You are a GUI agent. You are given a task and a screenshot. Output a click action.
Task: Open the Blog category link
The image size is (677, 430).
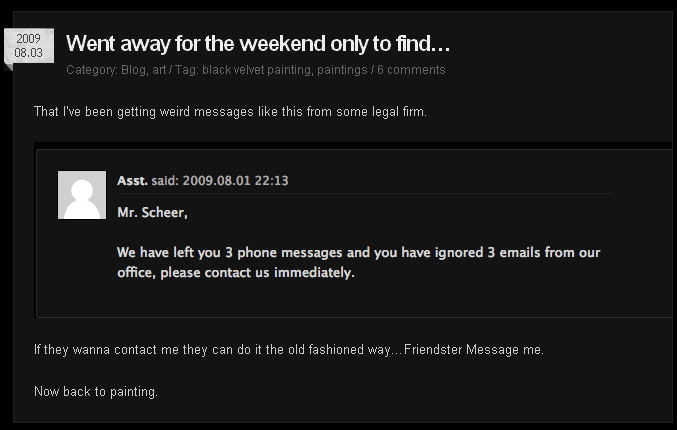133,70
